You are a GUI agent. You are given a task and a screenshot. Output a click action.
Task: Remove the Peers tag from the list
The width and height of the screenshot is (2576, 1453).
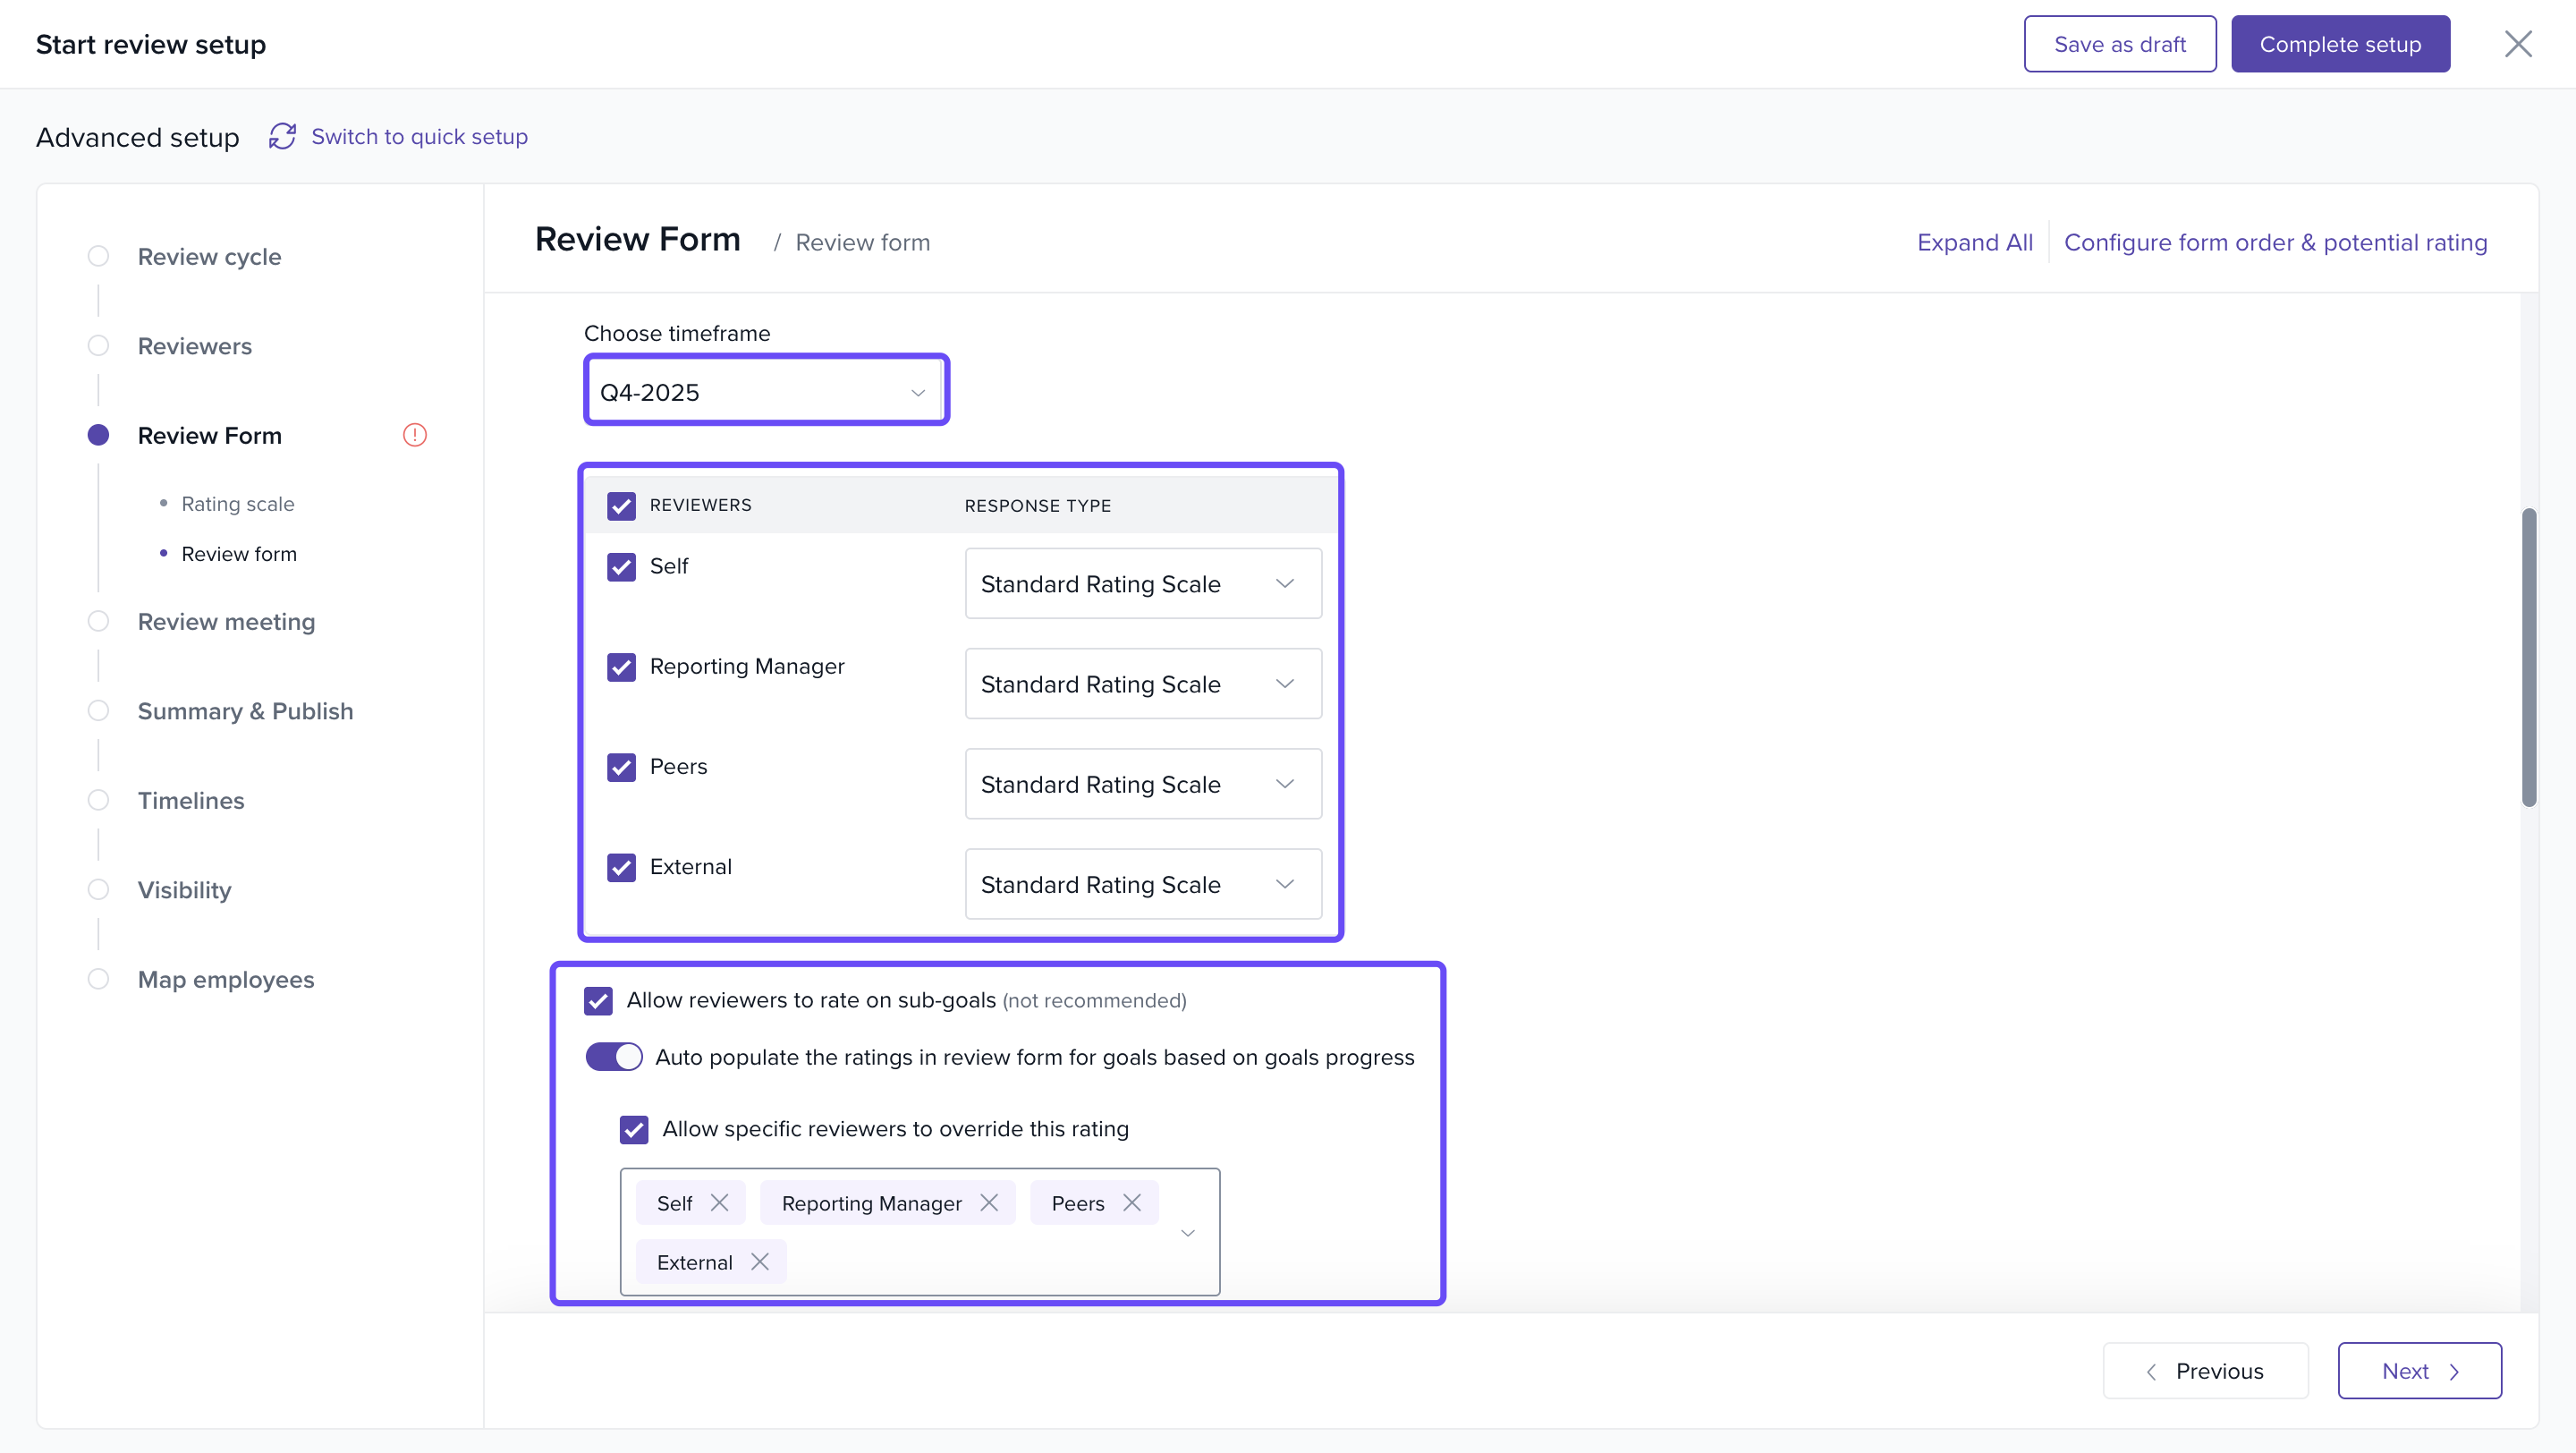coord(1131,1203)
